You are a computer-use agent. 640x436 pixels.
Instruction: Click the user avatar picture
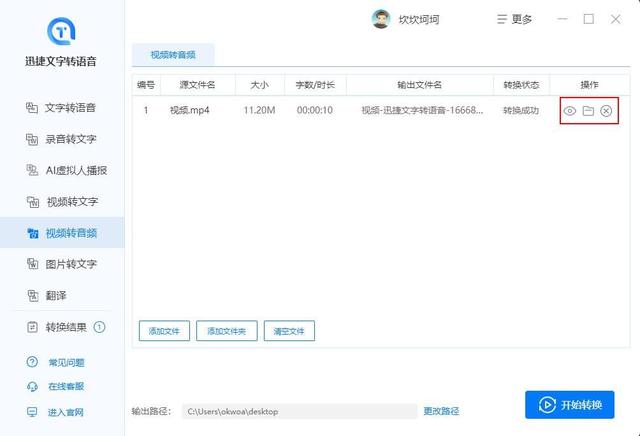click(x=381, y=19)
